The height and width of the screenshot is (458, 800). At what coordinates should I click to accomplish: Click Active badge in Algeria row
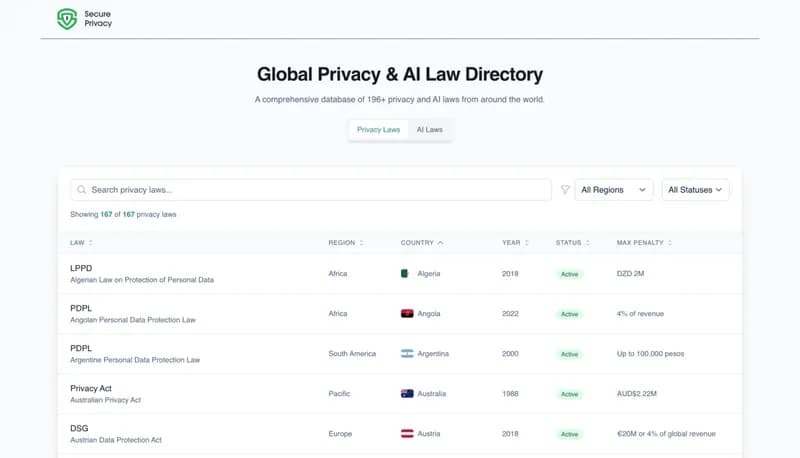click(x=569, y=274)
